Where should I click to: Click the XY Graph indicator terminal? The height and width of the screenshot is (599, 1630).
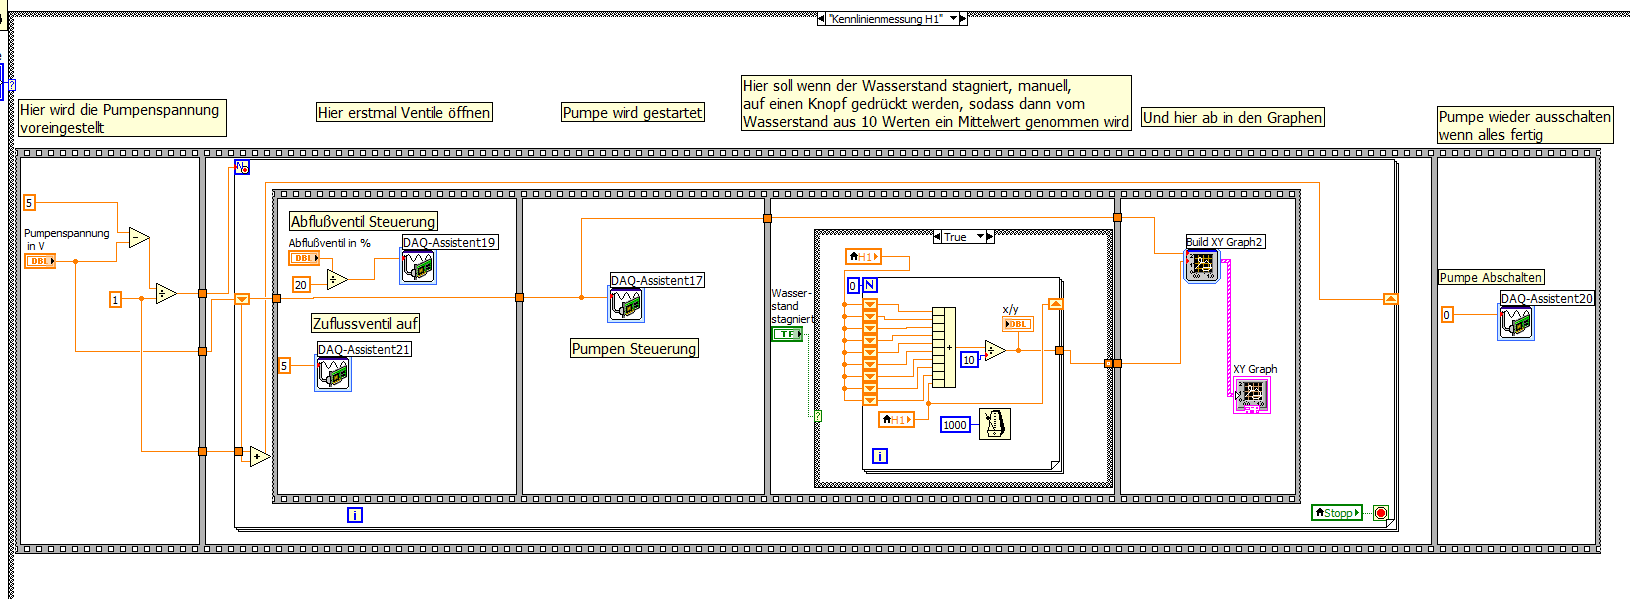click(1252, 394)
